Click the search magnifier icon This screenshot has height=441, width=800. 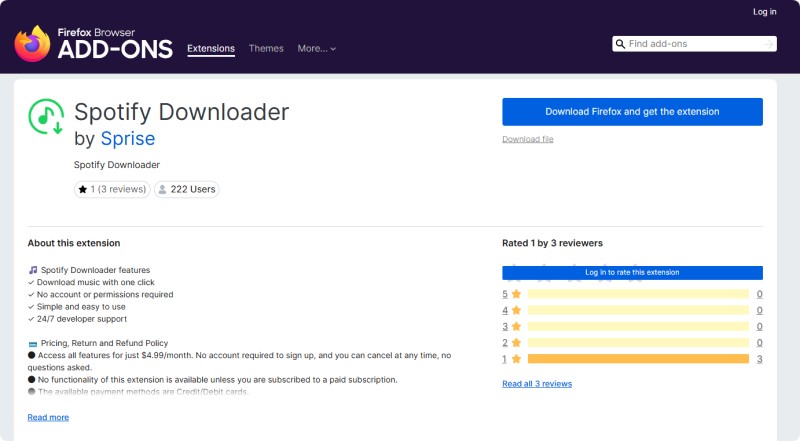coord(620,44)
